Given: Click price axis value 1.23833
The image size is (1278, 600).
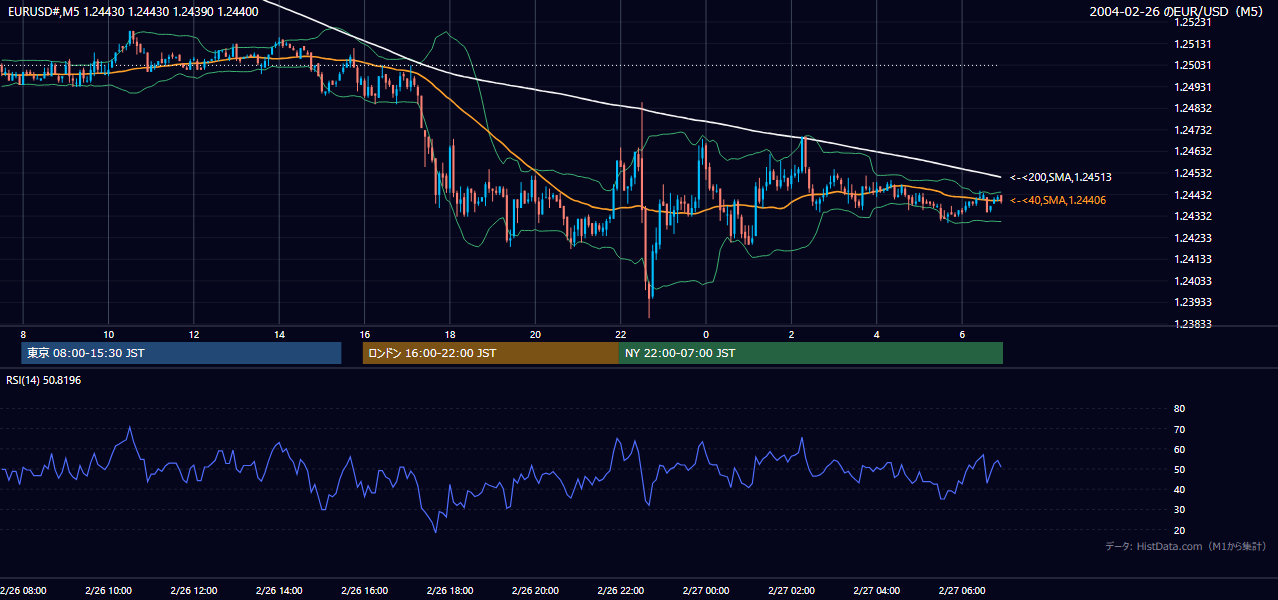Looking at the screenshot, I should point(1193,324).
